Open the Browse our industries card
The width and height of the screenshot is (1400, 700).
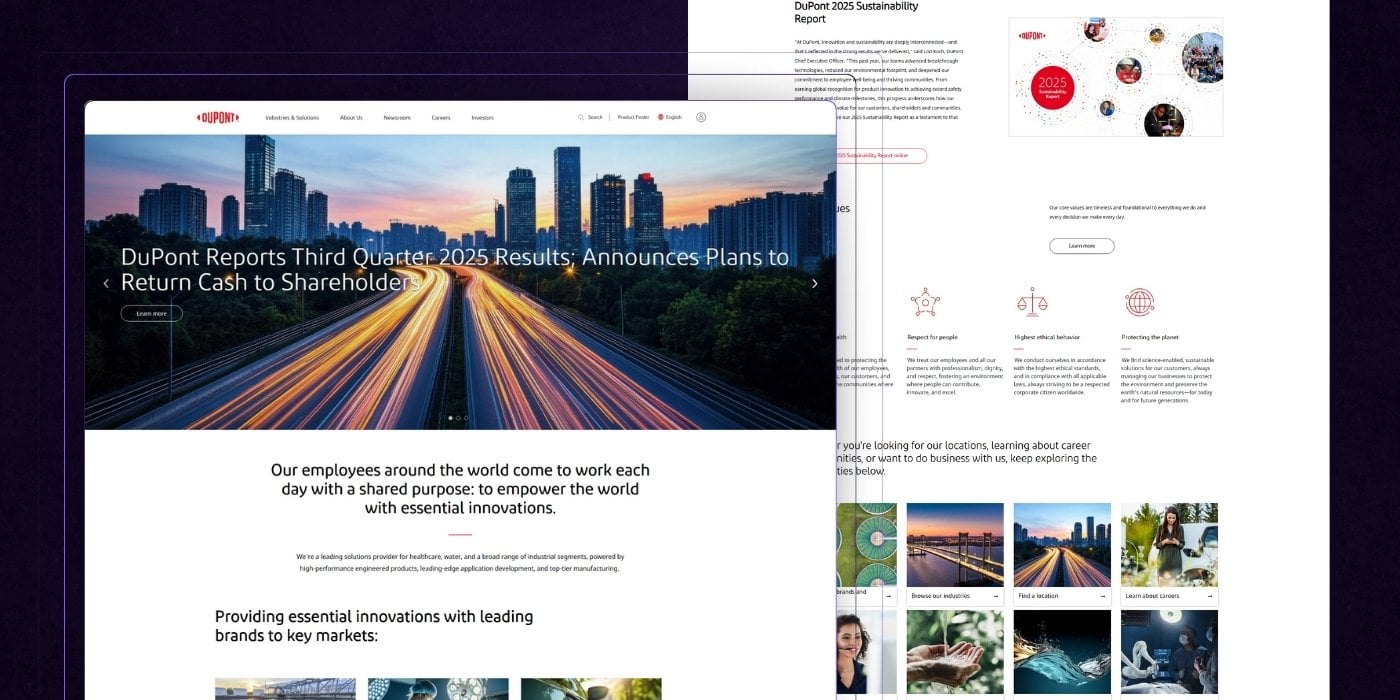[x=954, y=553]
